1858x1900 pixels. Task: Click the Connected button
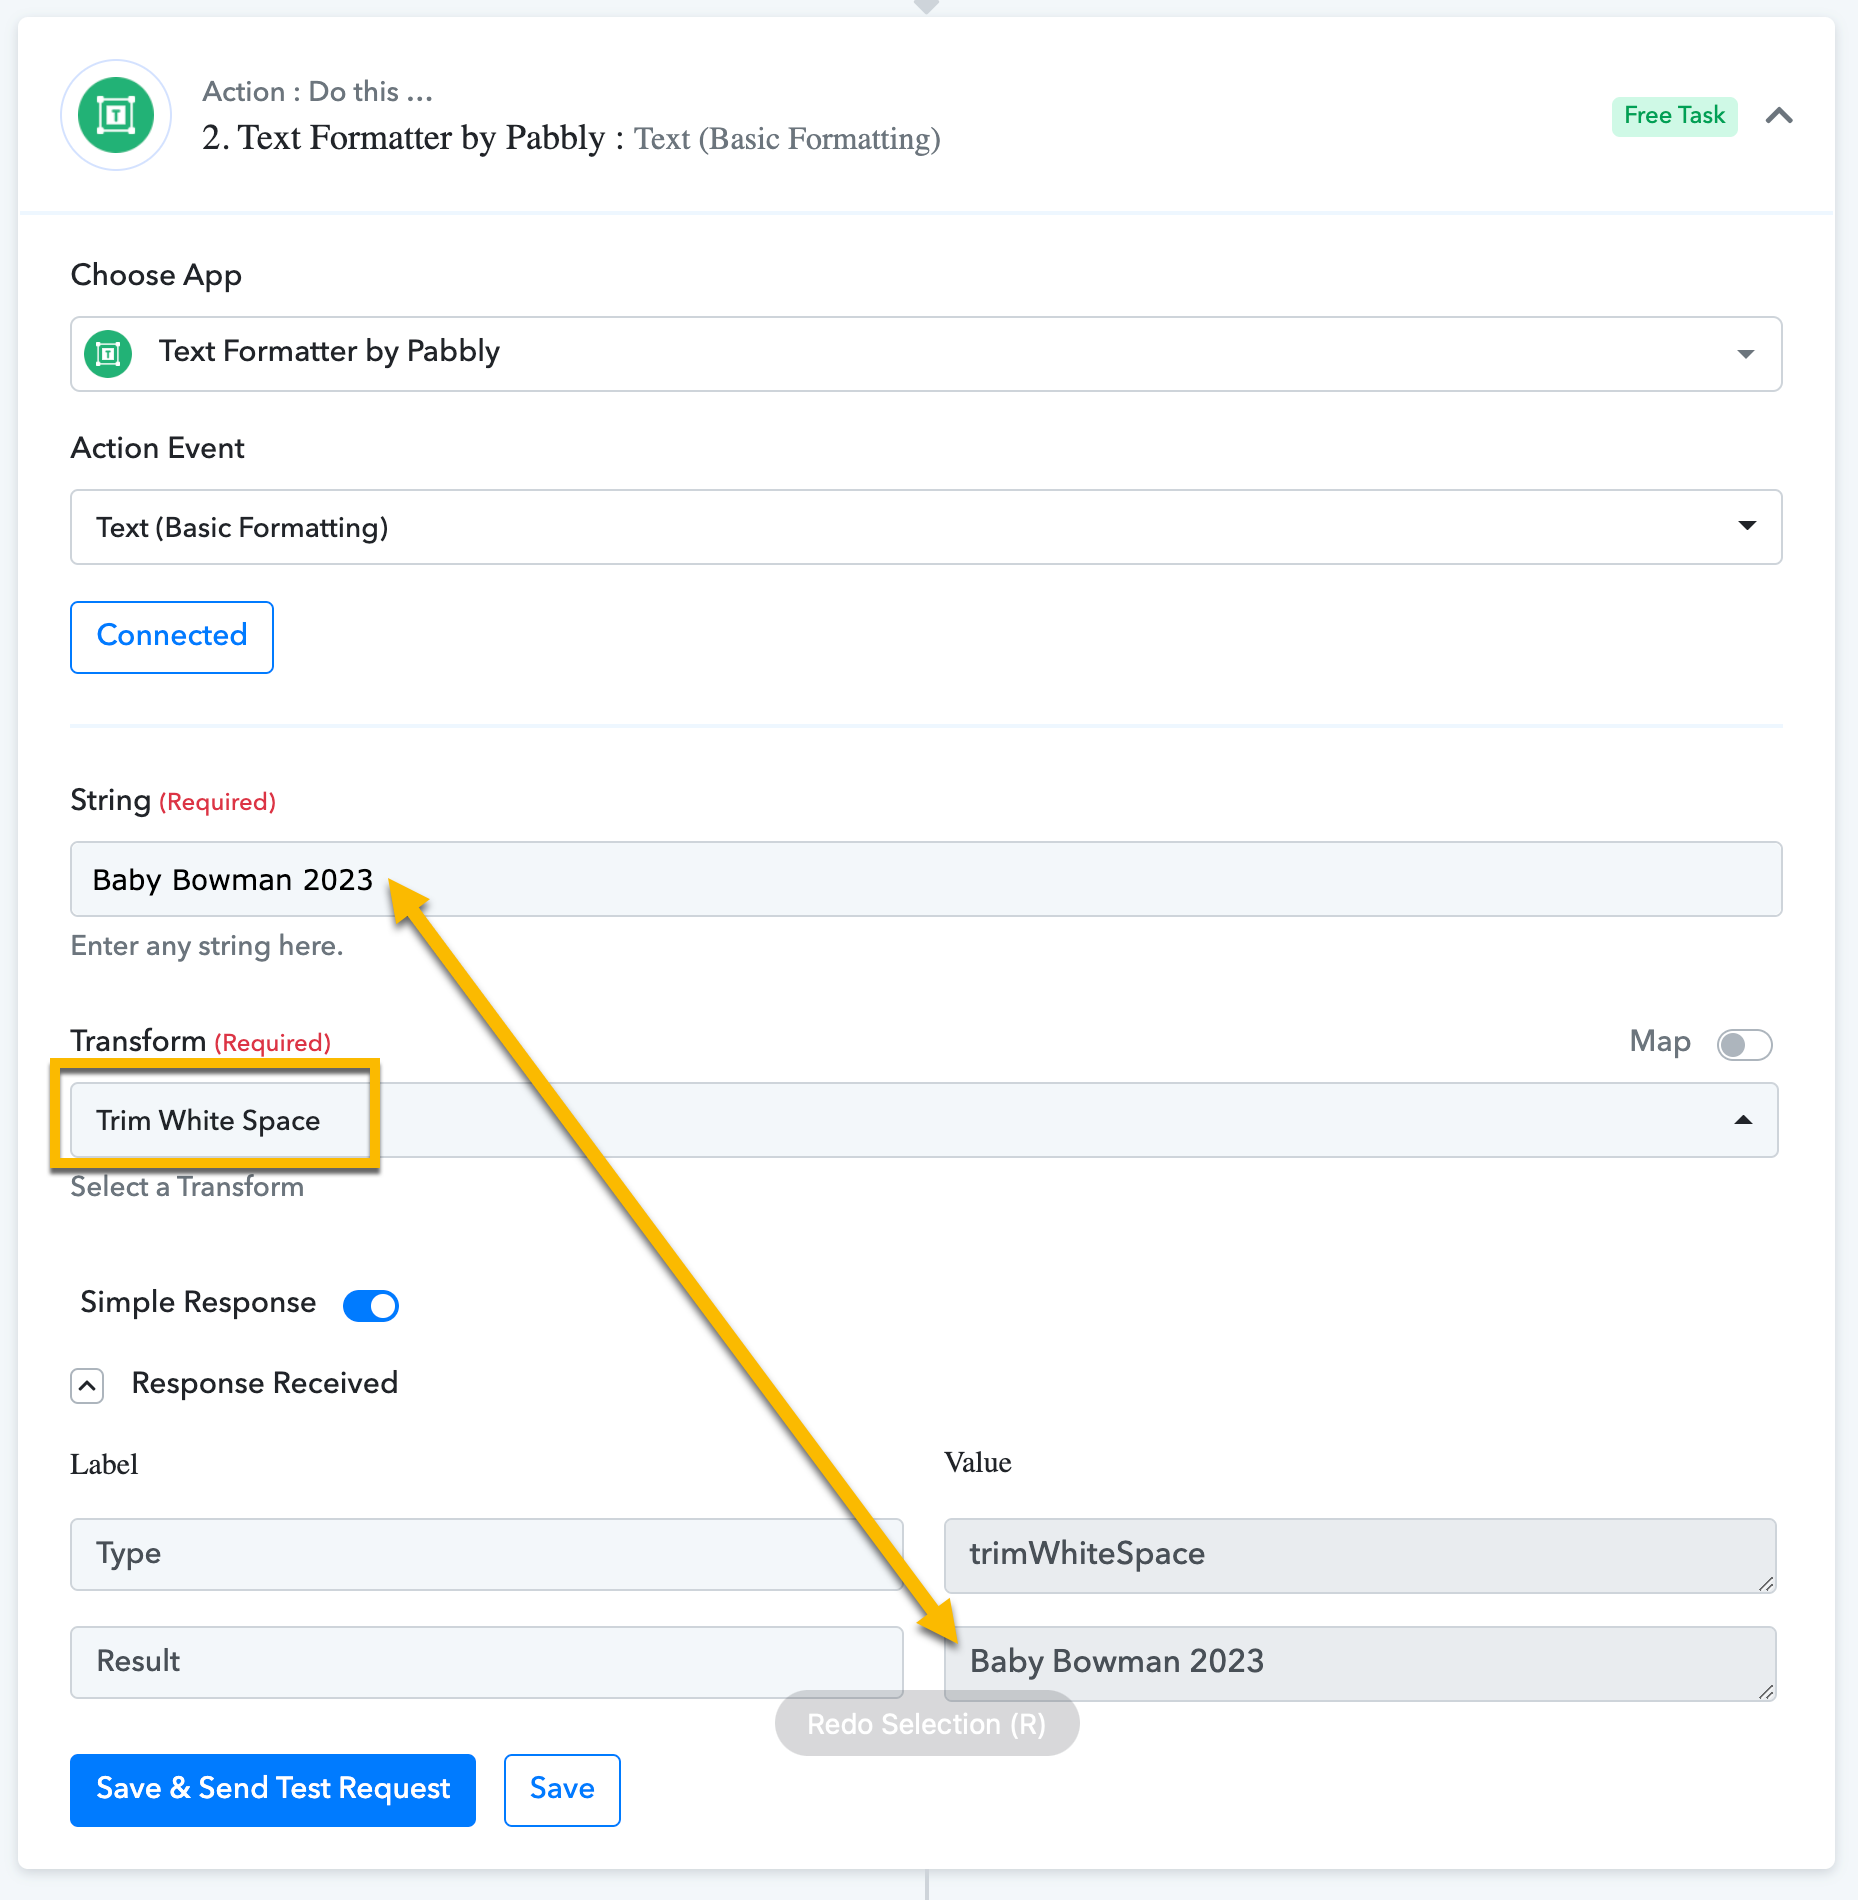point(172,637)
